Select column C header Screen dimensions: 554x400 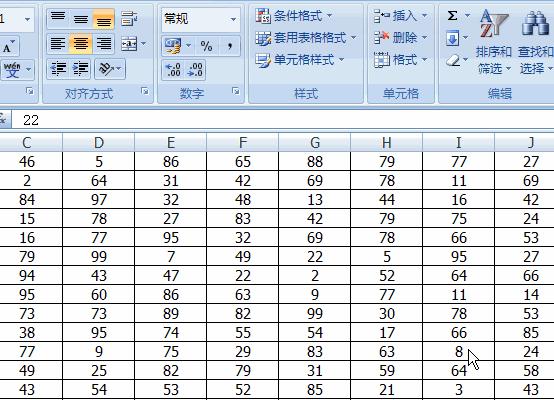coord(27,143)
